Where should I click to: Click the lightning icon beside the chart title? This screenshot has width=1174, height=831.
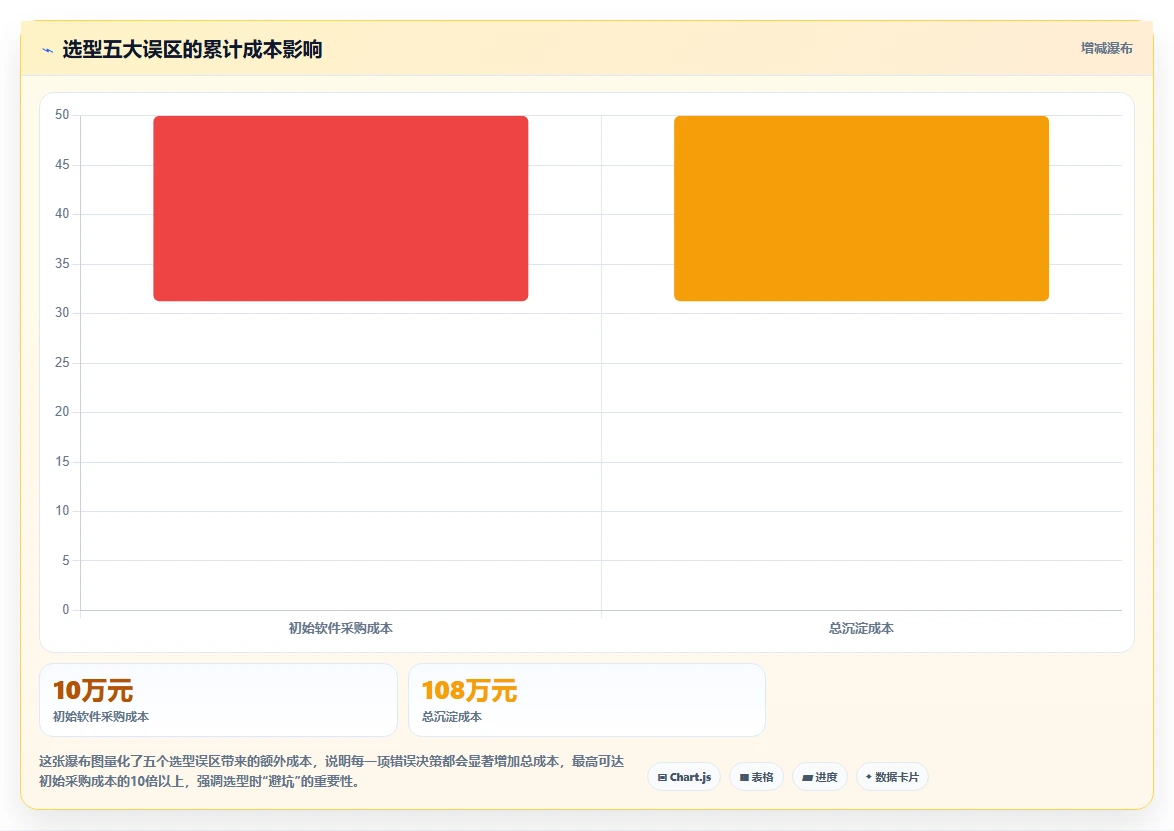(x=47, y=50)
